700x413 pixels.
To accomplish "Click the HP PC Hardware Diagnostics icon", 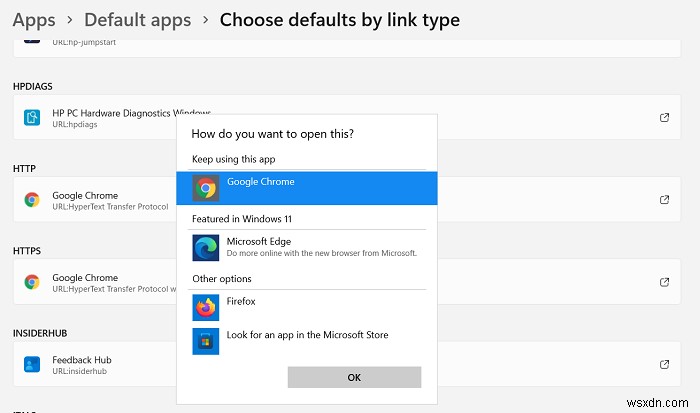I will [32, 118].
